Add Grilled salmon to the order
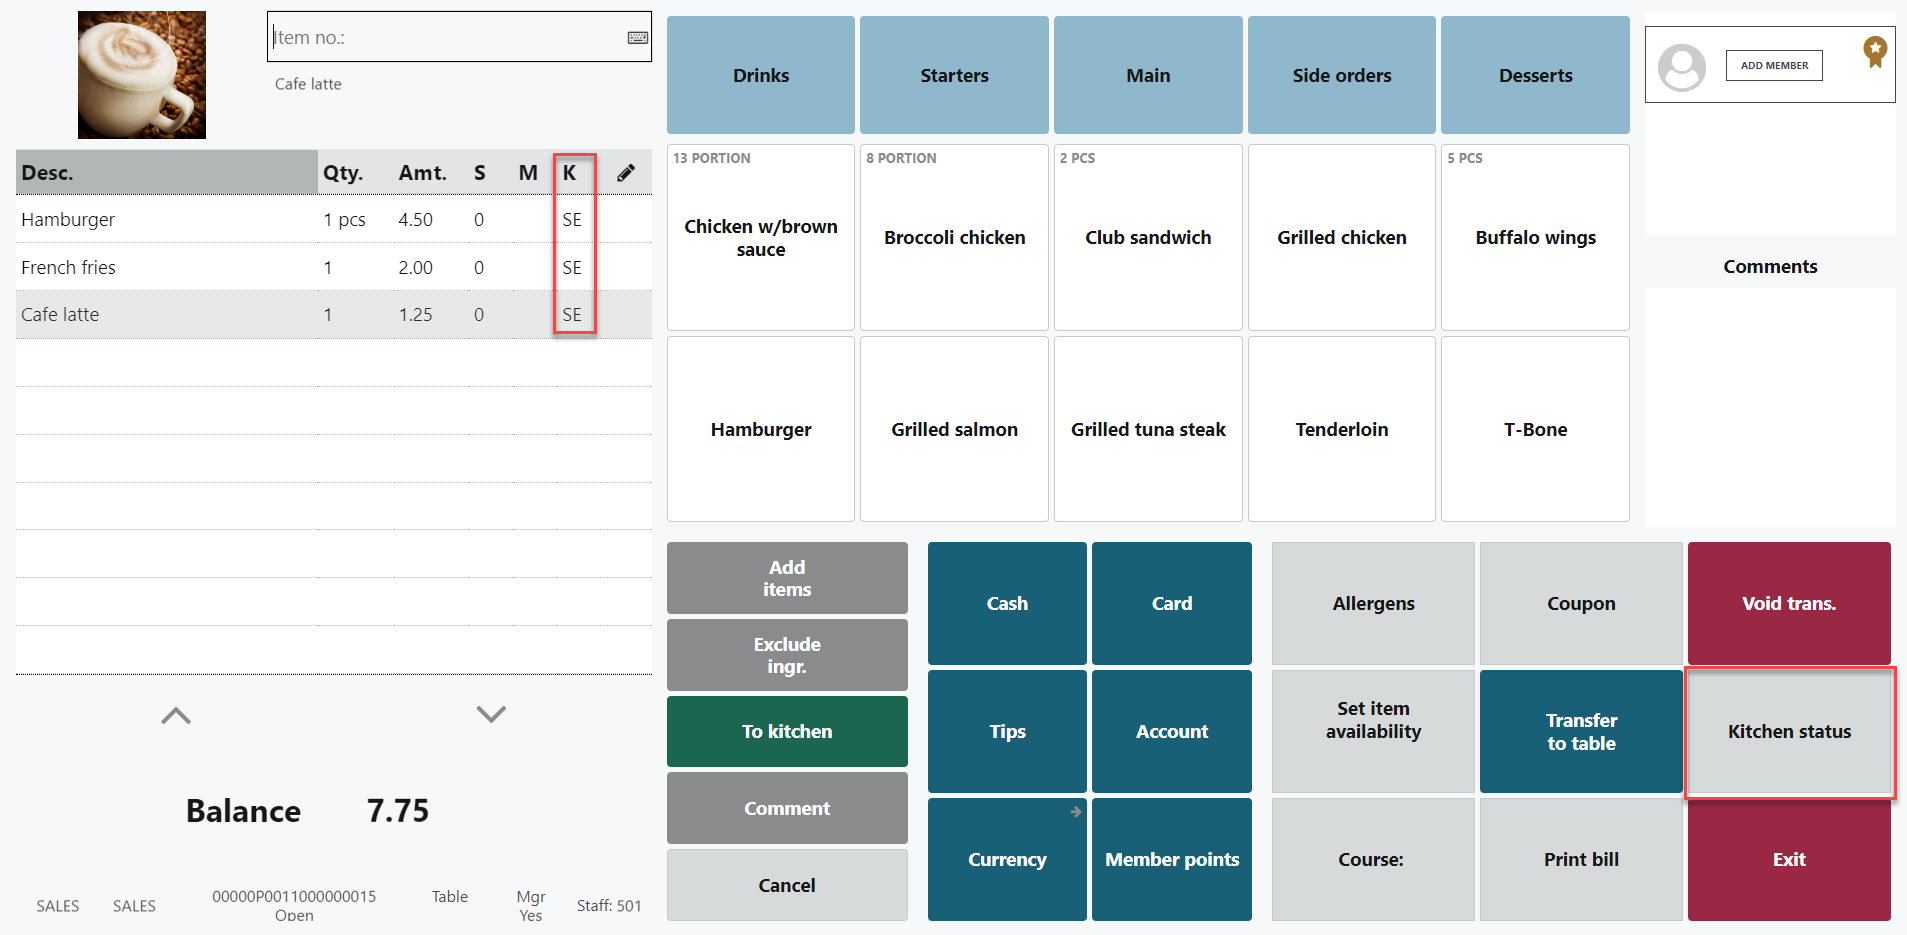This screenshot has width=1907, height=935. point(954,429)
